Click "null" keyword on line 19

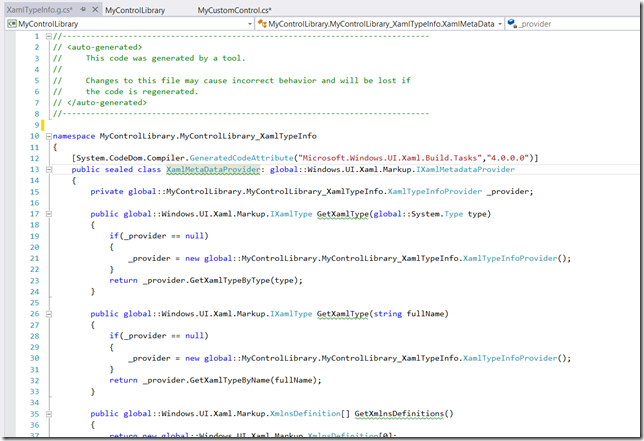coord(194,236)
